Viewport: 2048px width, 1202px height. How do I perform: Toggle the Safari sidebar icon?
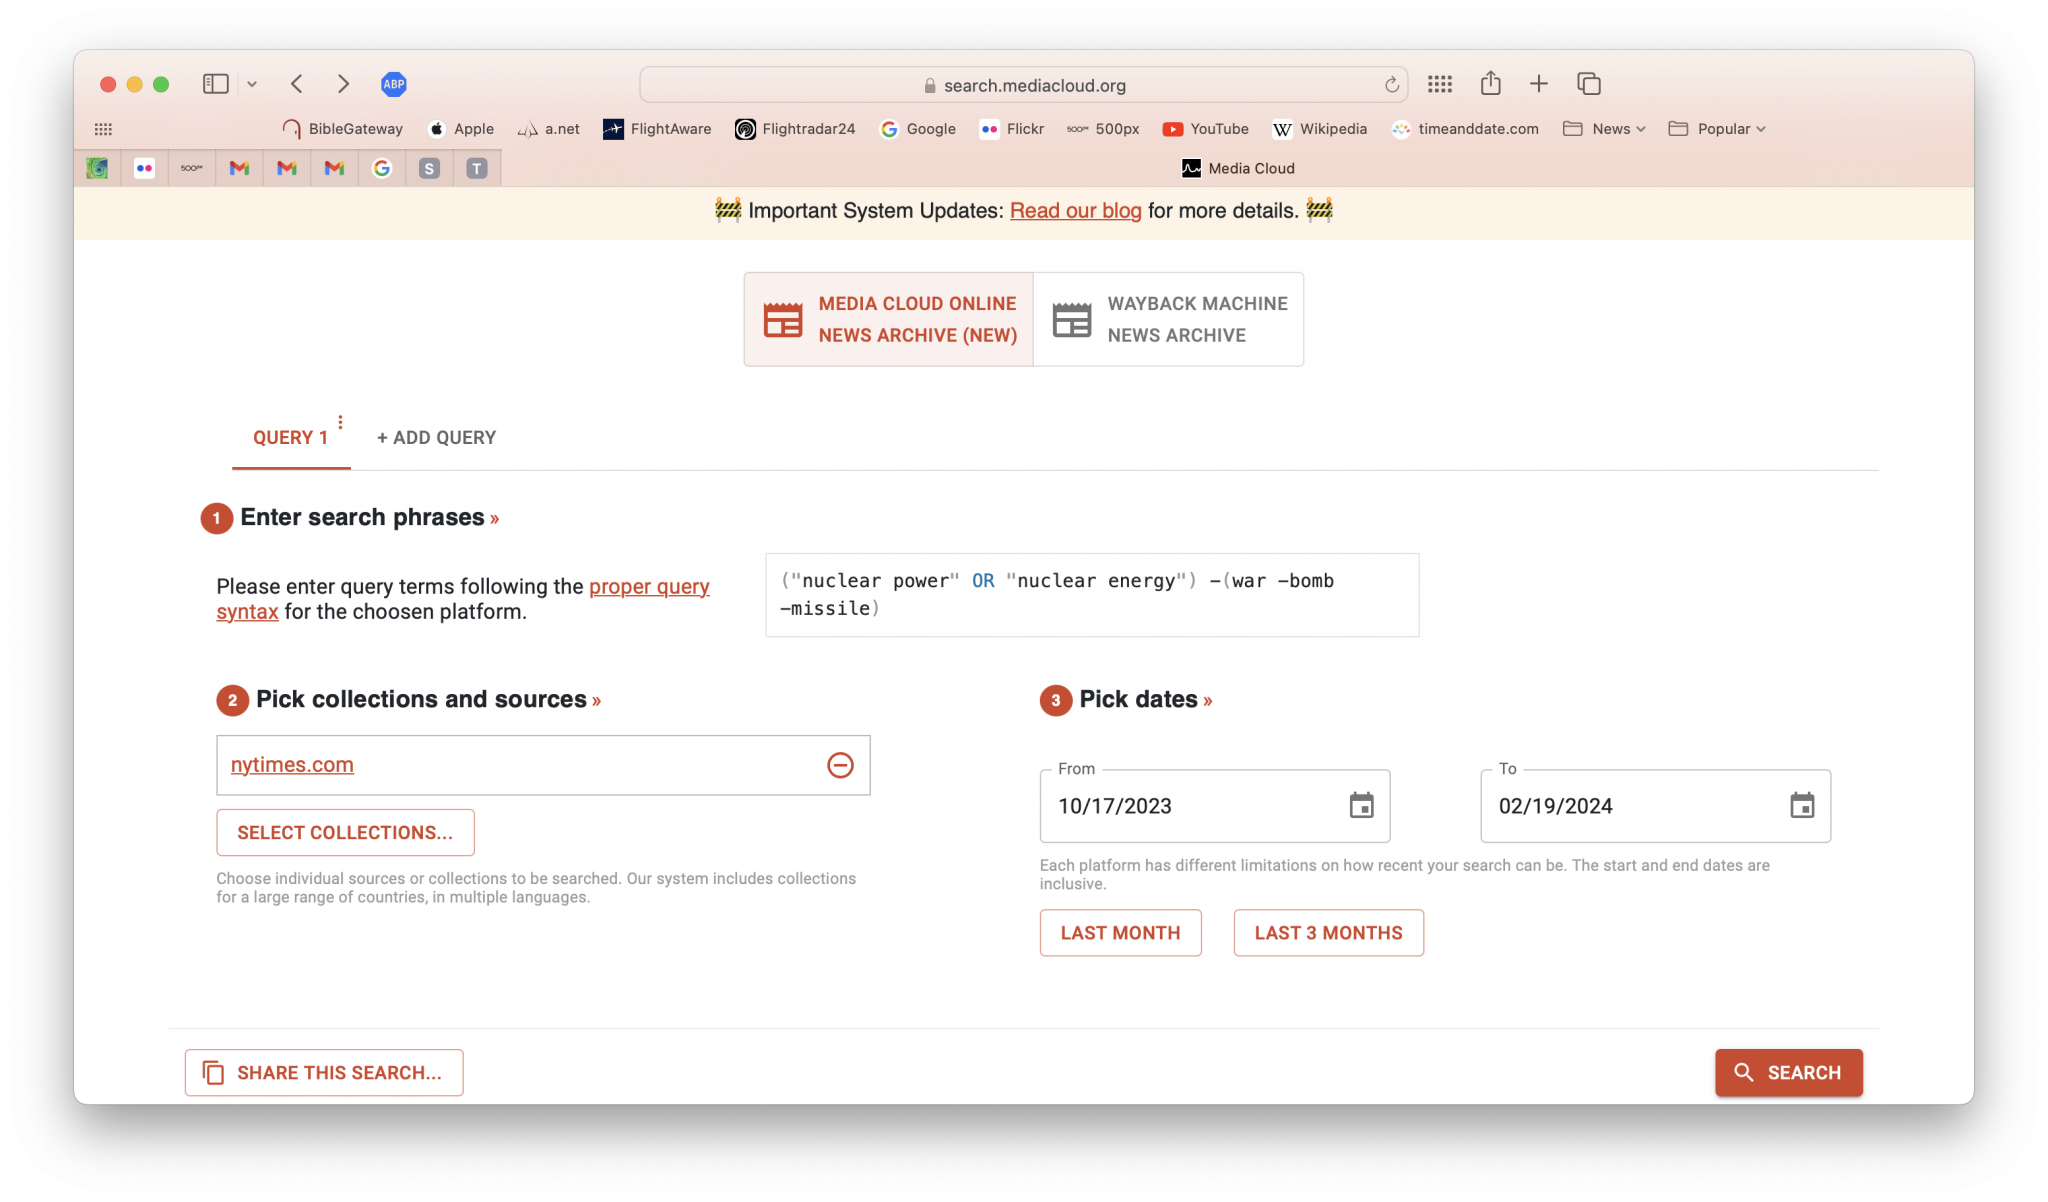coord(215,84)
